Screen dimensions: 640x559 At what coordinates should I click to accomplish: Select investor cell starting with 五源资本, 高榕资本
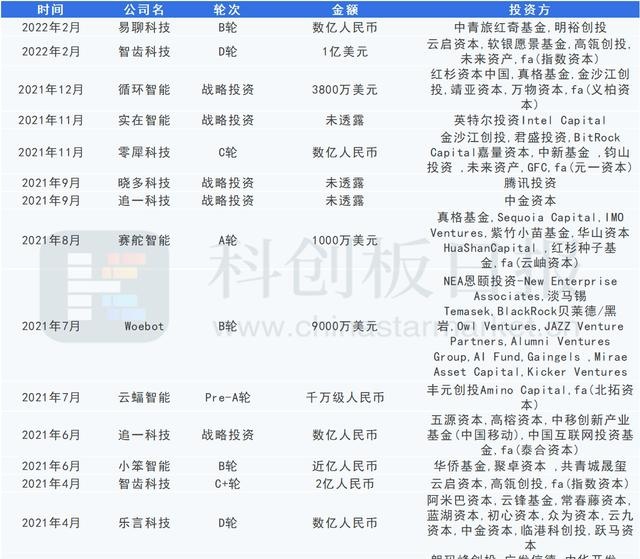[x=529, y=435]
